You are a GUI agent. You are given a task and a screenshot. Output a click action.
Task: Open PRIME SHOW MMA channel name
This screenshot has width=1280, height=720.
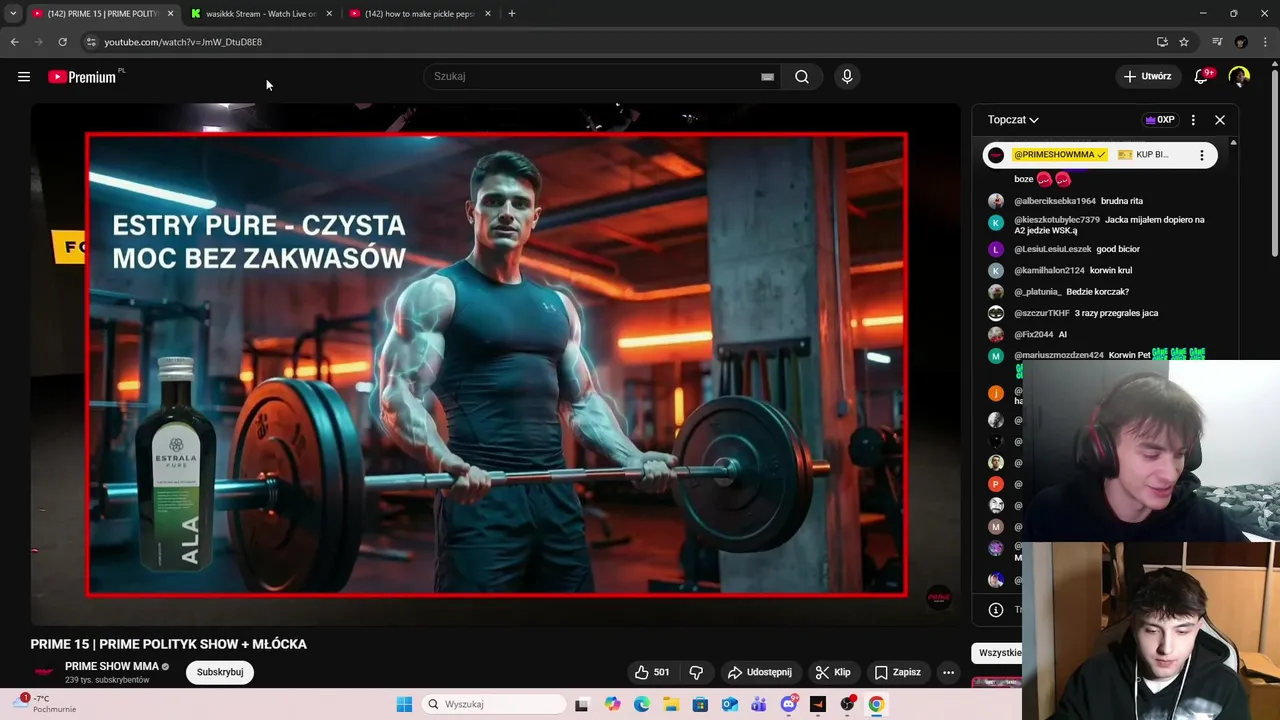(112, 666)
